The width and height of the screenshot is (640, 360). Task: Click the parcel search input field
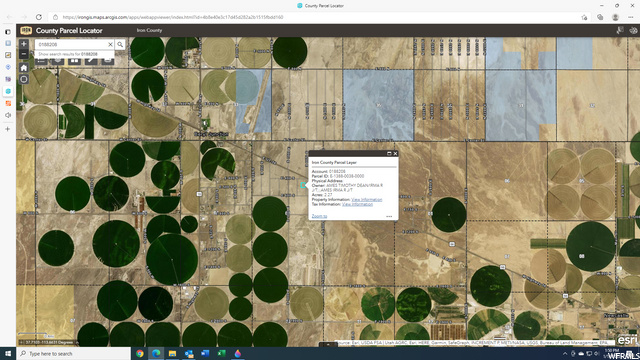pyautogui.click(x=71, y=44)
